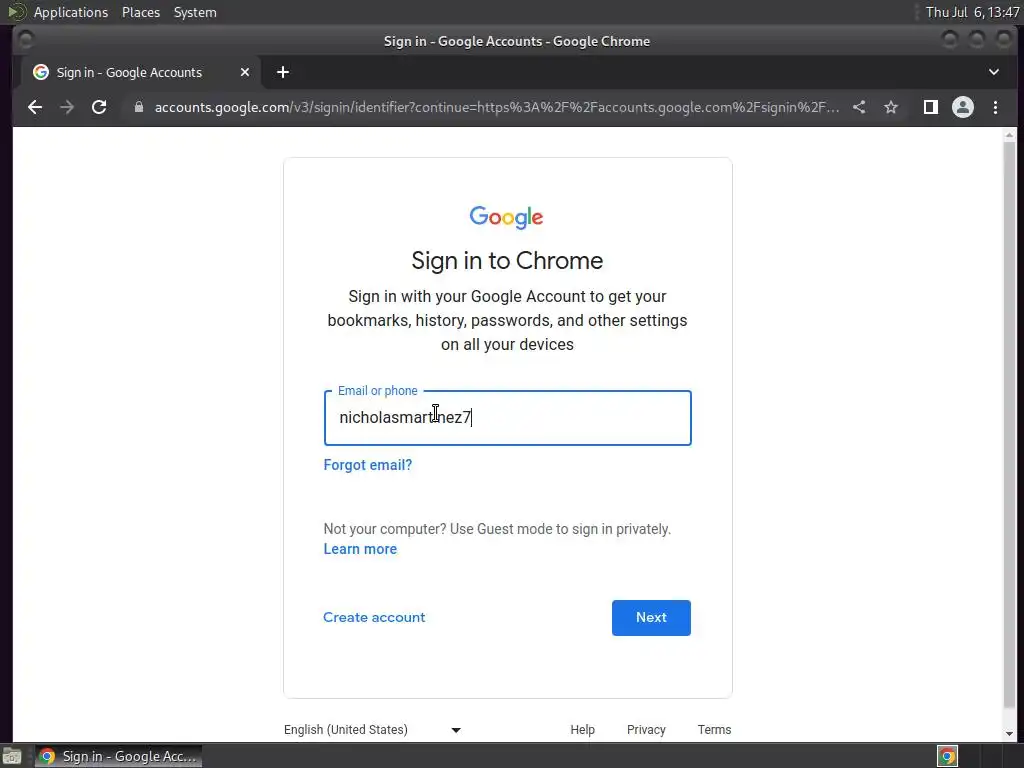Open the Terms link
This screenshot has width=1024, height=768.
(x=714, y=729)
